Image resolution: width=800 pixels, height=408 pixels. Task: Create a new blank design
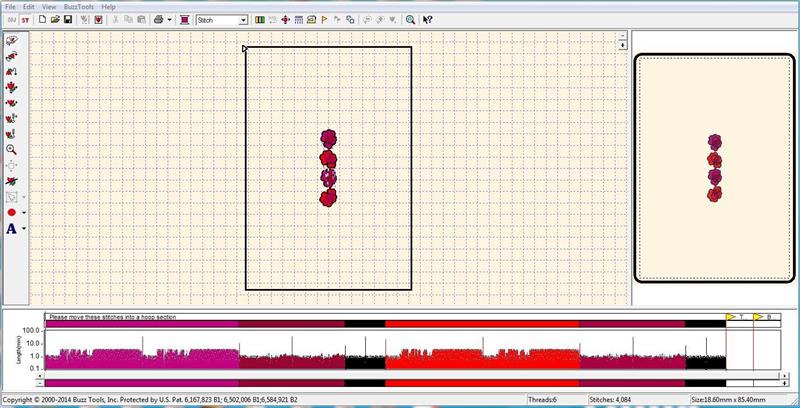[x=43, y=20]
